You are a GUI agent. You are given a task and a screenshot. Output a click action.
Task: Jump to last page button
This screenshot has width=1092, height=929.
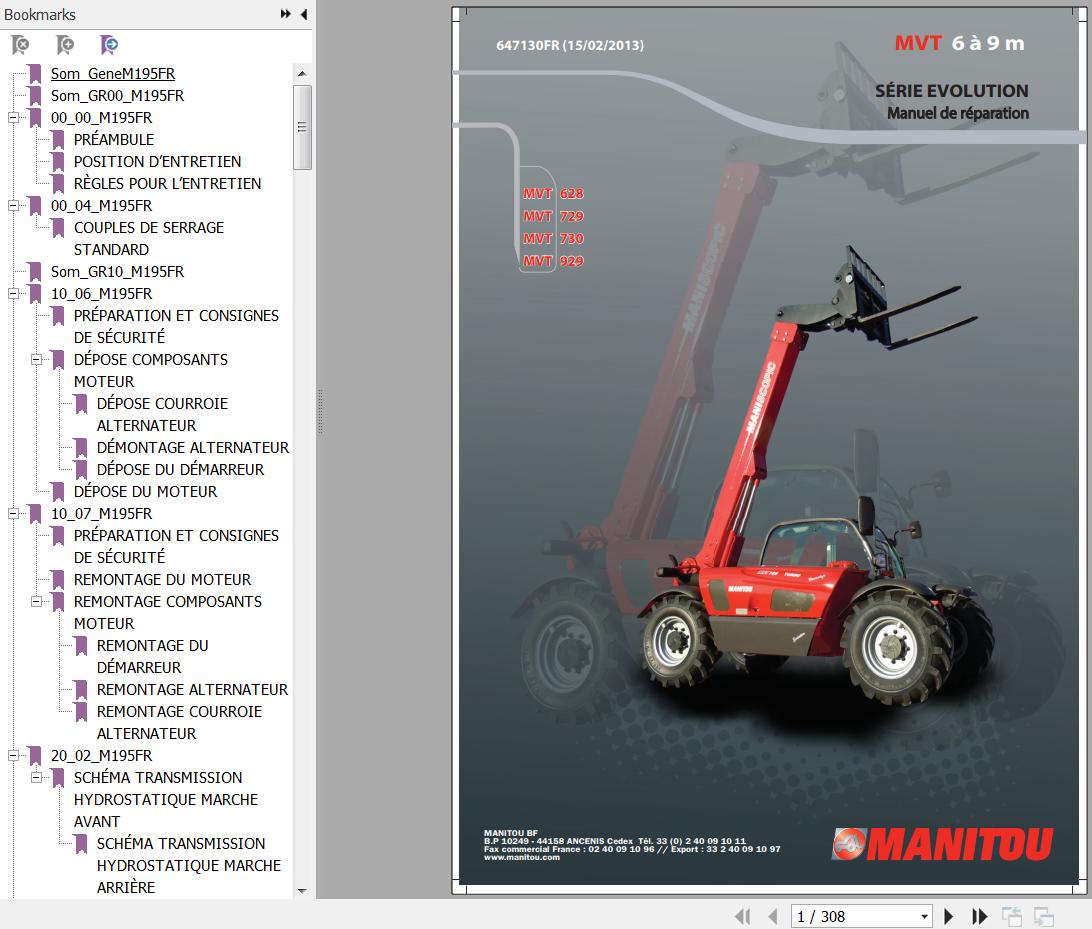click(979, 916)
